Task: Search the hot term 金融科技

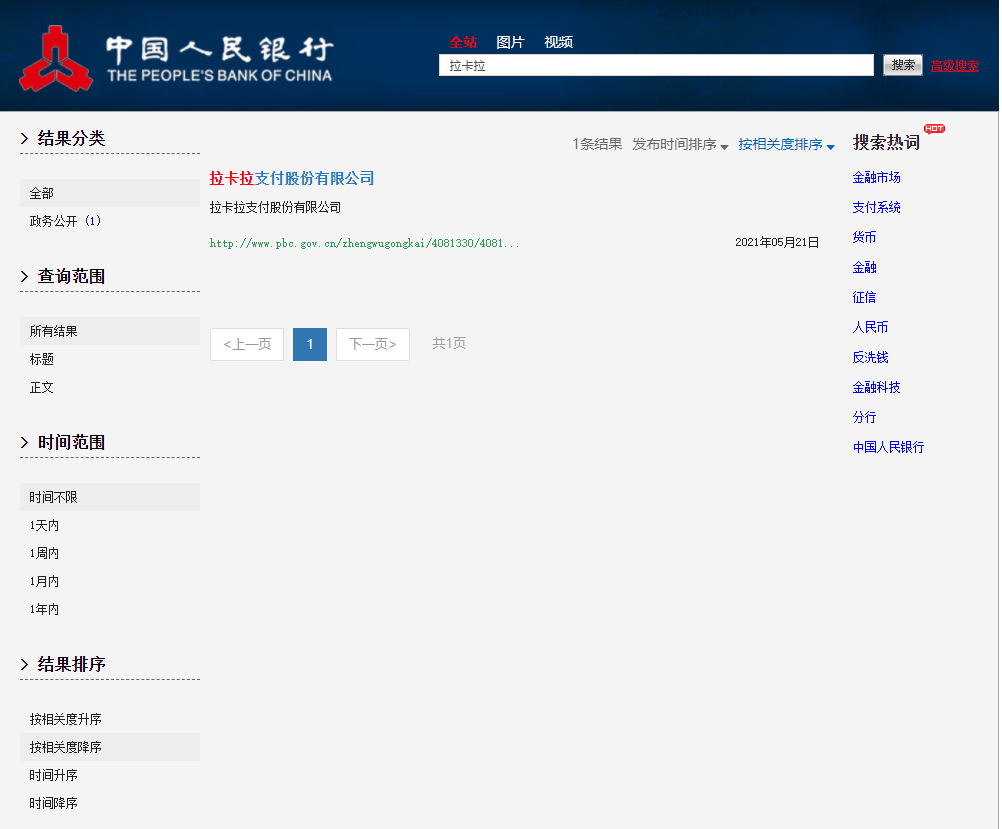Action: pos(876,388)
